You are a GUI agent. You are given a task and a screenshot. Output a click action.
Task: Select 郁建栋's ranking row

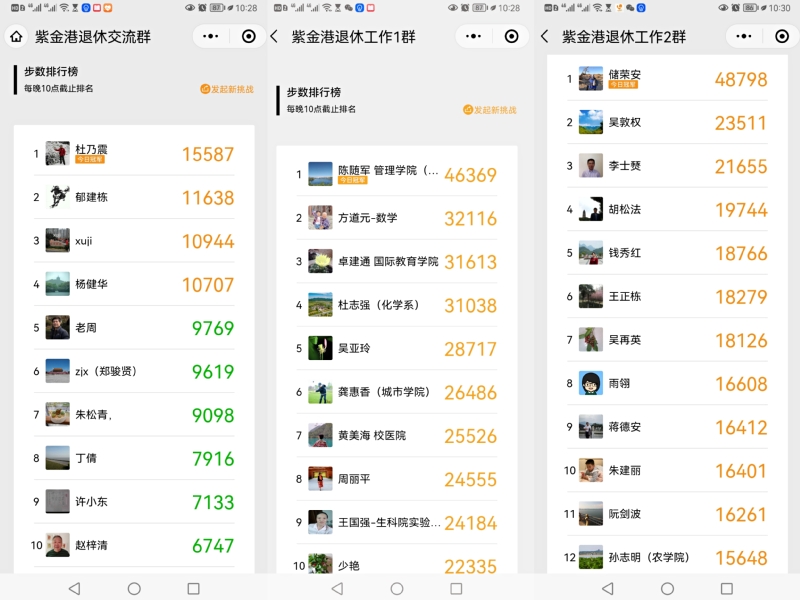[134, 197]
